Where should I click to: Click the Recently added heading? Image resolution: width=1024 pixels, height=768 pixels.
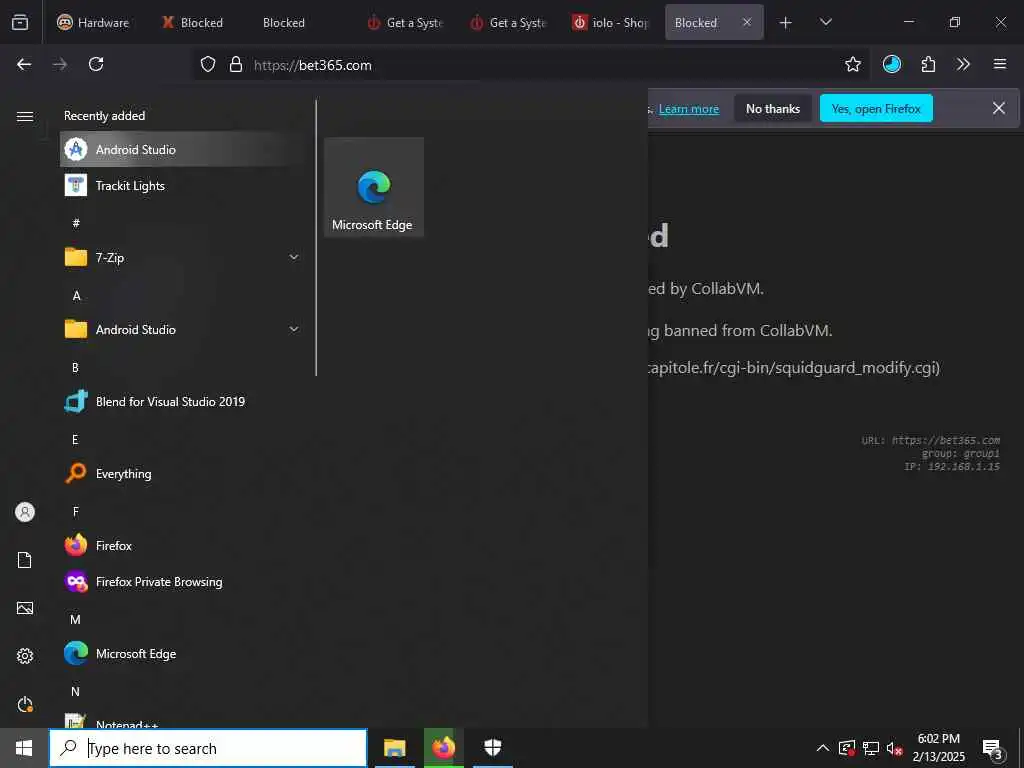coord(104,116)
